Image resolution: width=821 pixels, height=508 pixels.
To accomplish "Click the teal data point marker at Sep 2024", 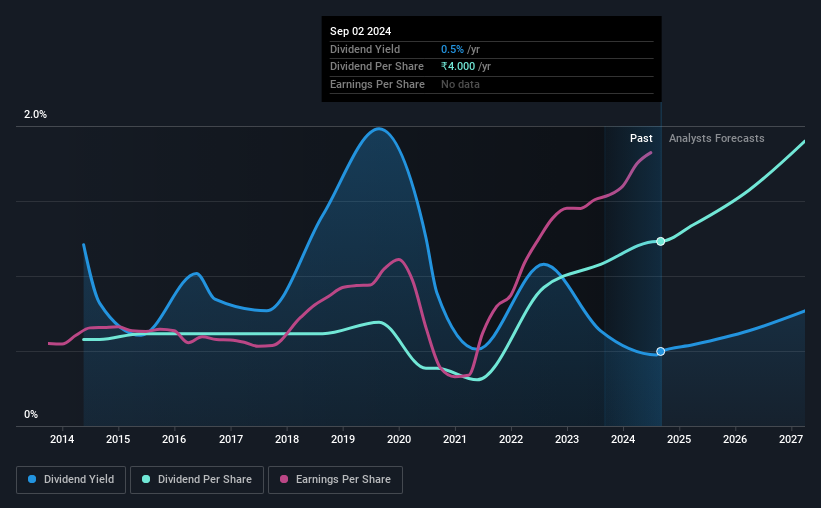I will 661,241.
